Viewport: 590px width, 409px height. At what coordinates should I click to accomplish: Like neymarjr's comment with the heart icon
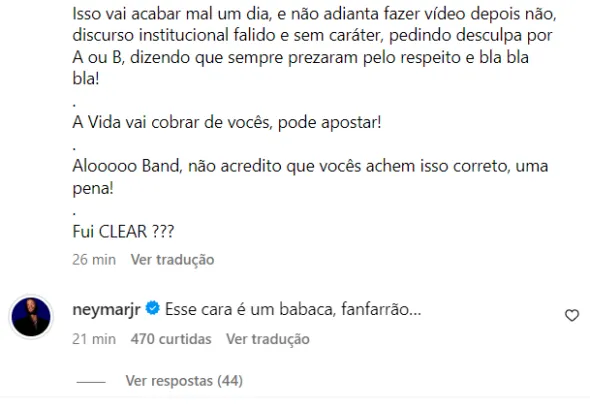click(572, 315)
